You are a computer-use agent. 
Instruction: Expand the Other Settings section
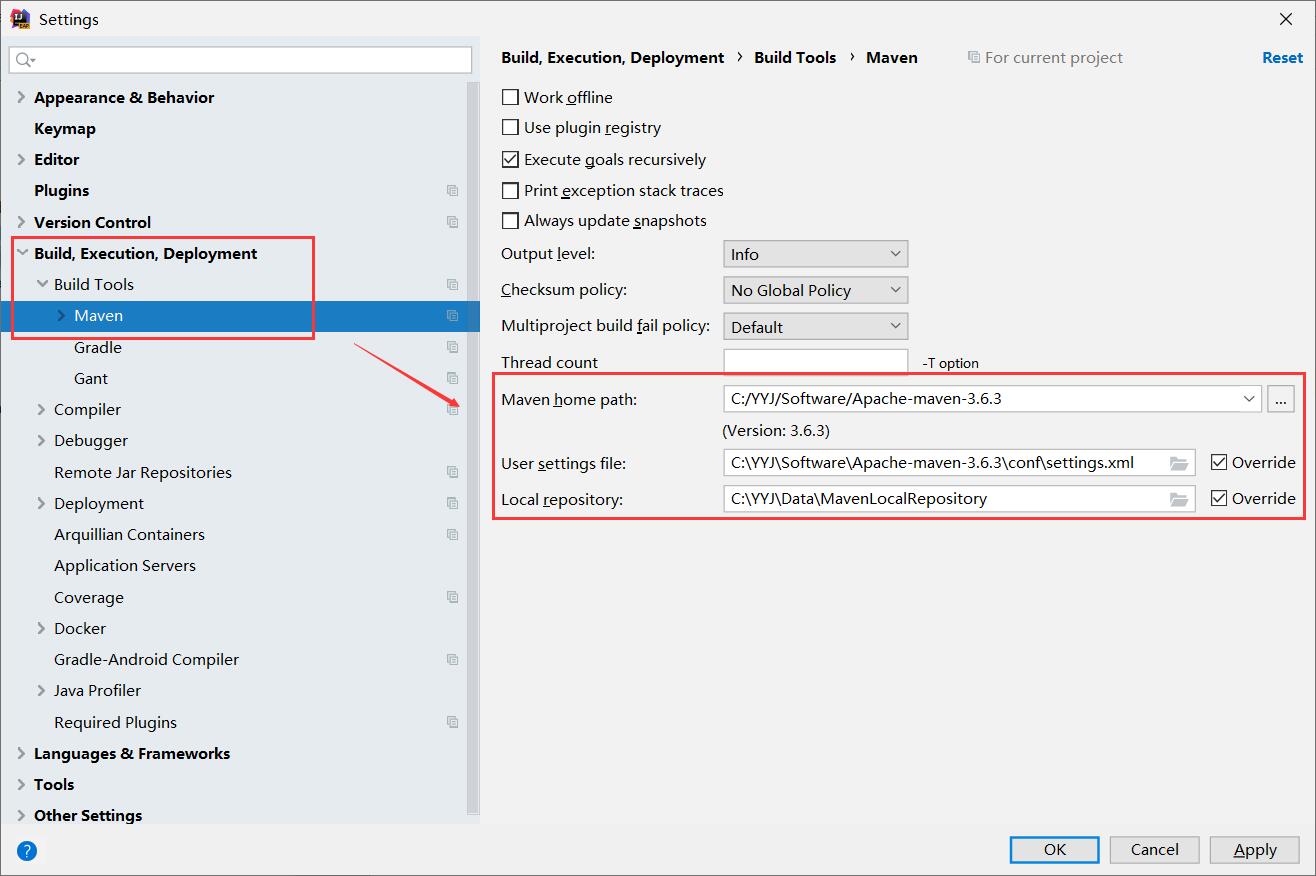coord(22,815)
